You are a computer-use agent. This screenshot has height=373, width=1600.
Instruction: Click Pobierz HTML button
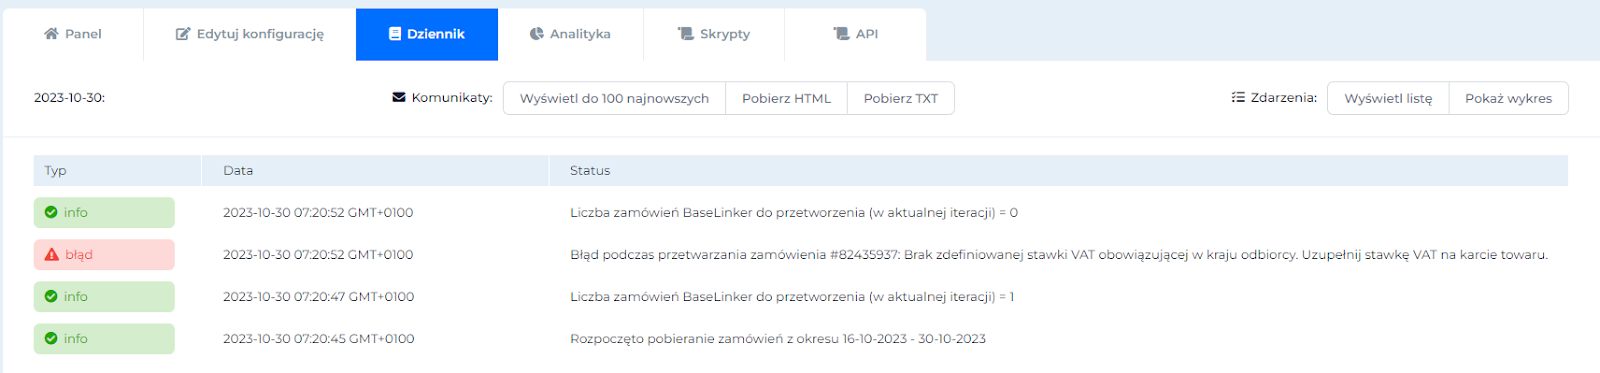(786, 98)
